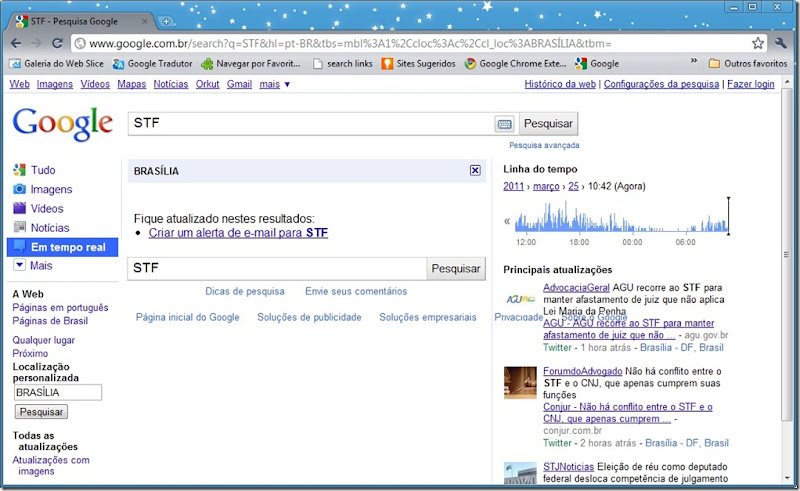Image resolution: width=800 pixels, height=491 pixels.
Task: Select Próximo location filter
Action: tap(30, 354)
